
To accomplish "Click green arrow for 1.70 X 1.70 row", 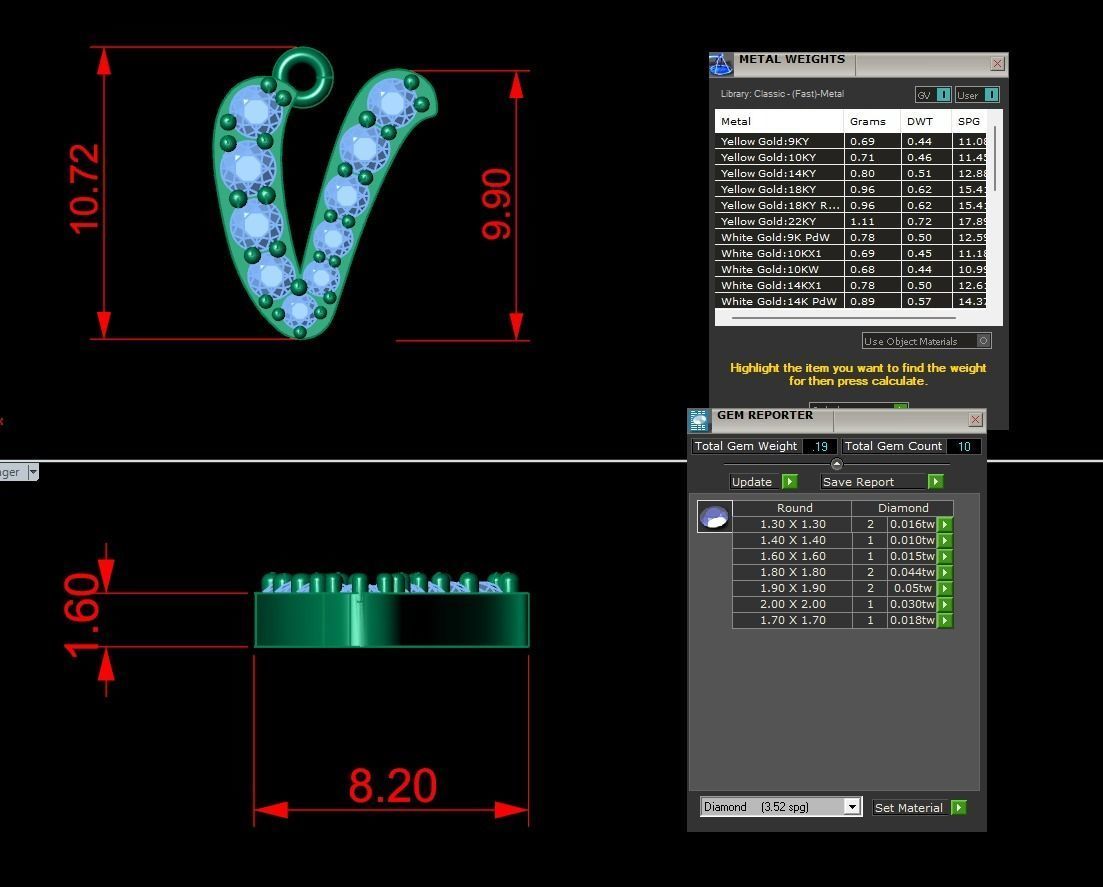I will click(945, 621).
